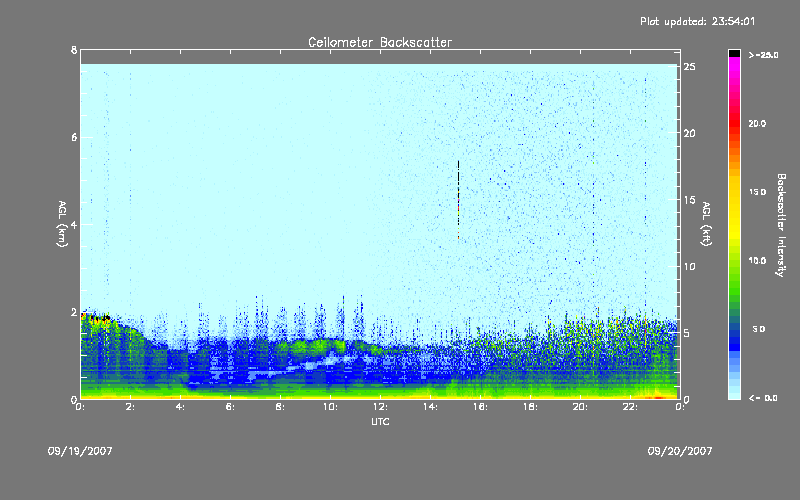Click the right y-axis label '20' kft
Image resolution: width=800 pixels, height=500 pixels.
[x=690, y=133]
